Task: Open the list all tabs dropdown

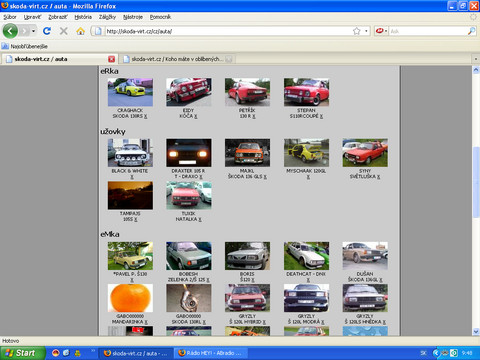Action: pyautogui.click(x=475, y=59)
